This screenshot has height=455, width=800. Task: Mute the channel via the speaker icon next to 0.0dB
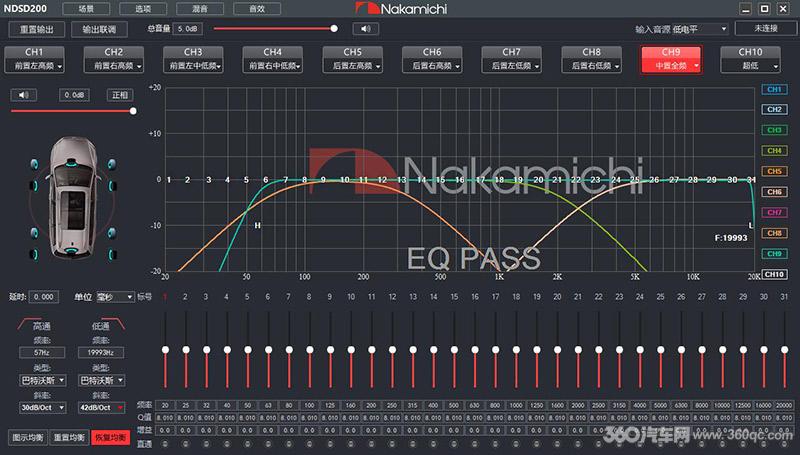click(x=23, y=95)
